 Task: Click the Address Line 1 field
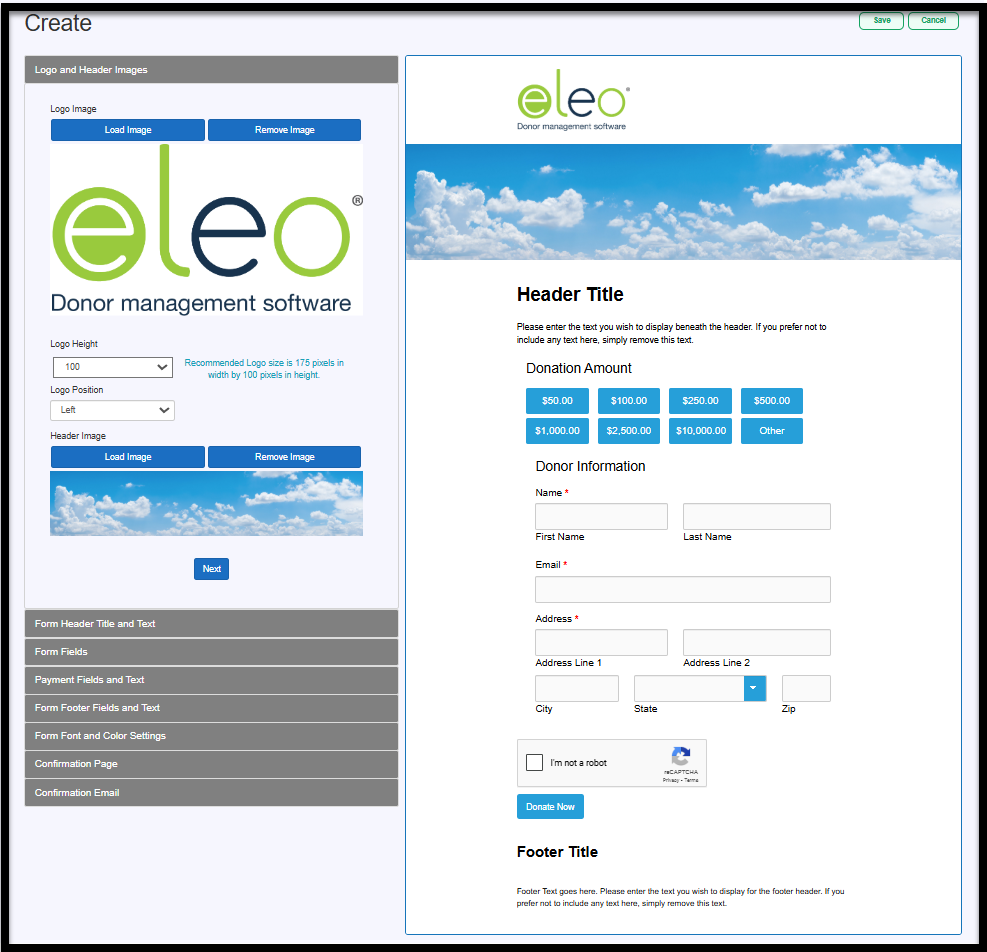tap(601, 642)
